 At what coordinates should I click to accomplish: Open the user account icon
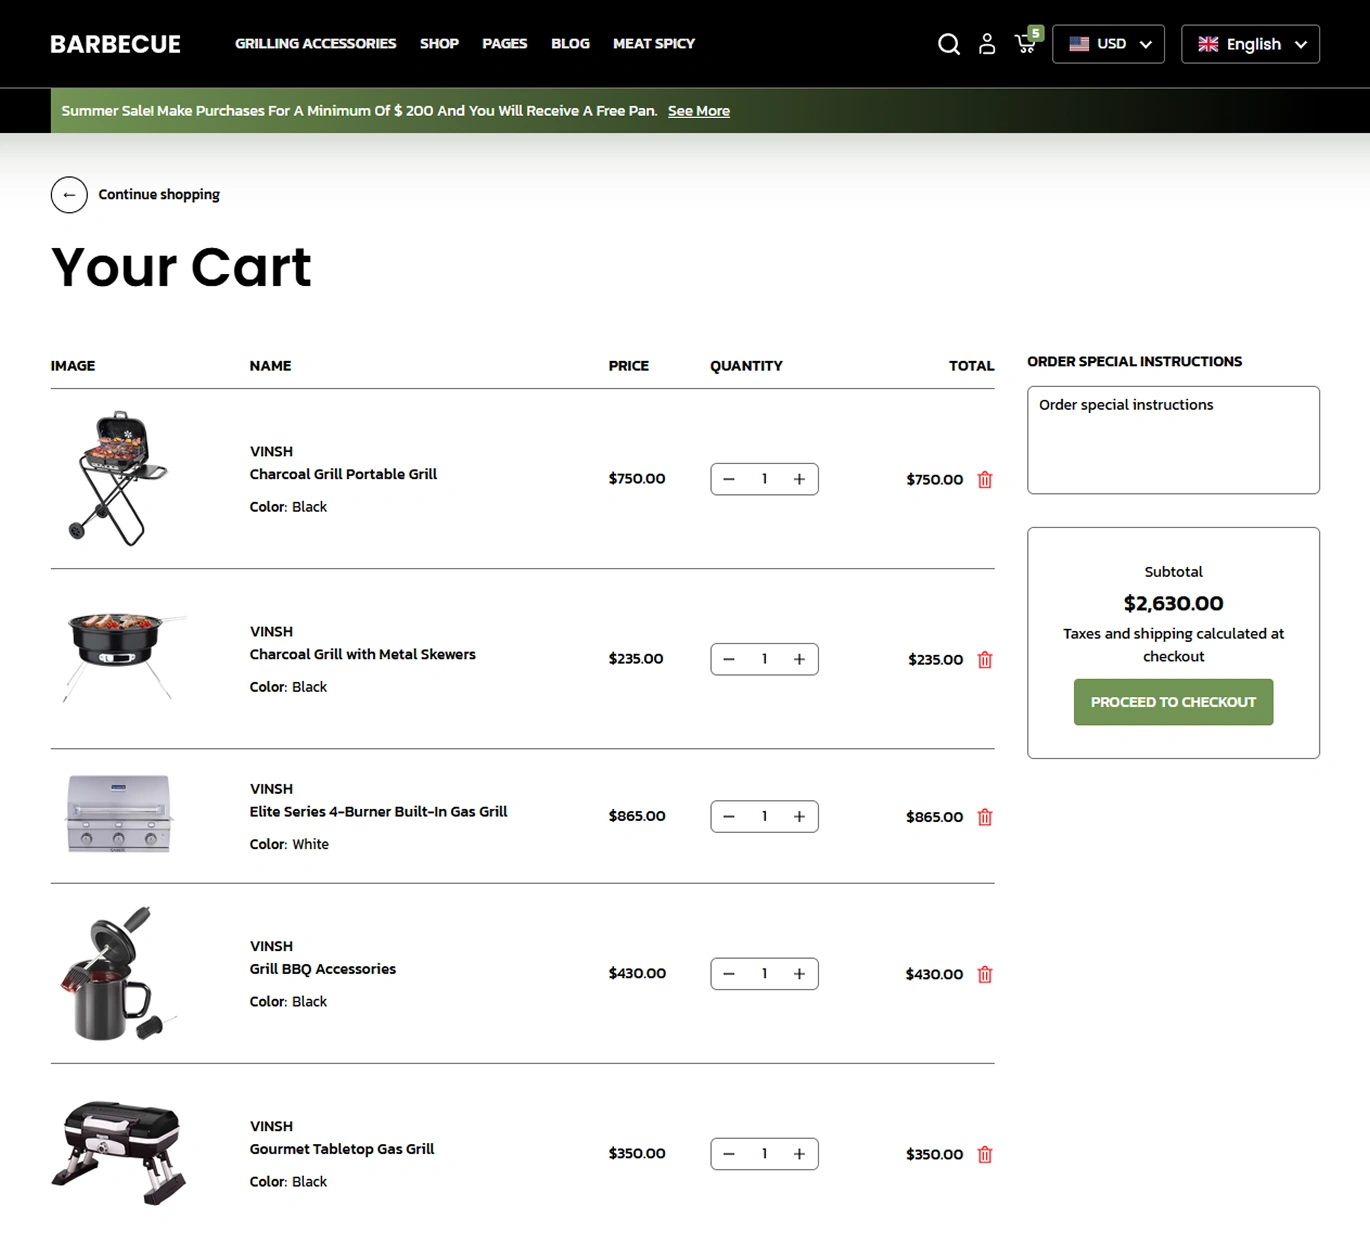pos(987,44)
